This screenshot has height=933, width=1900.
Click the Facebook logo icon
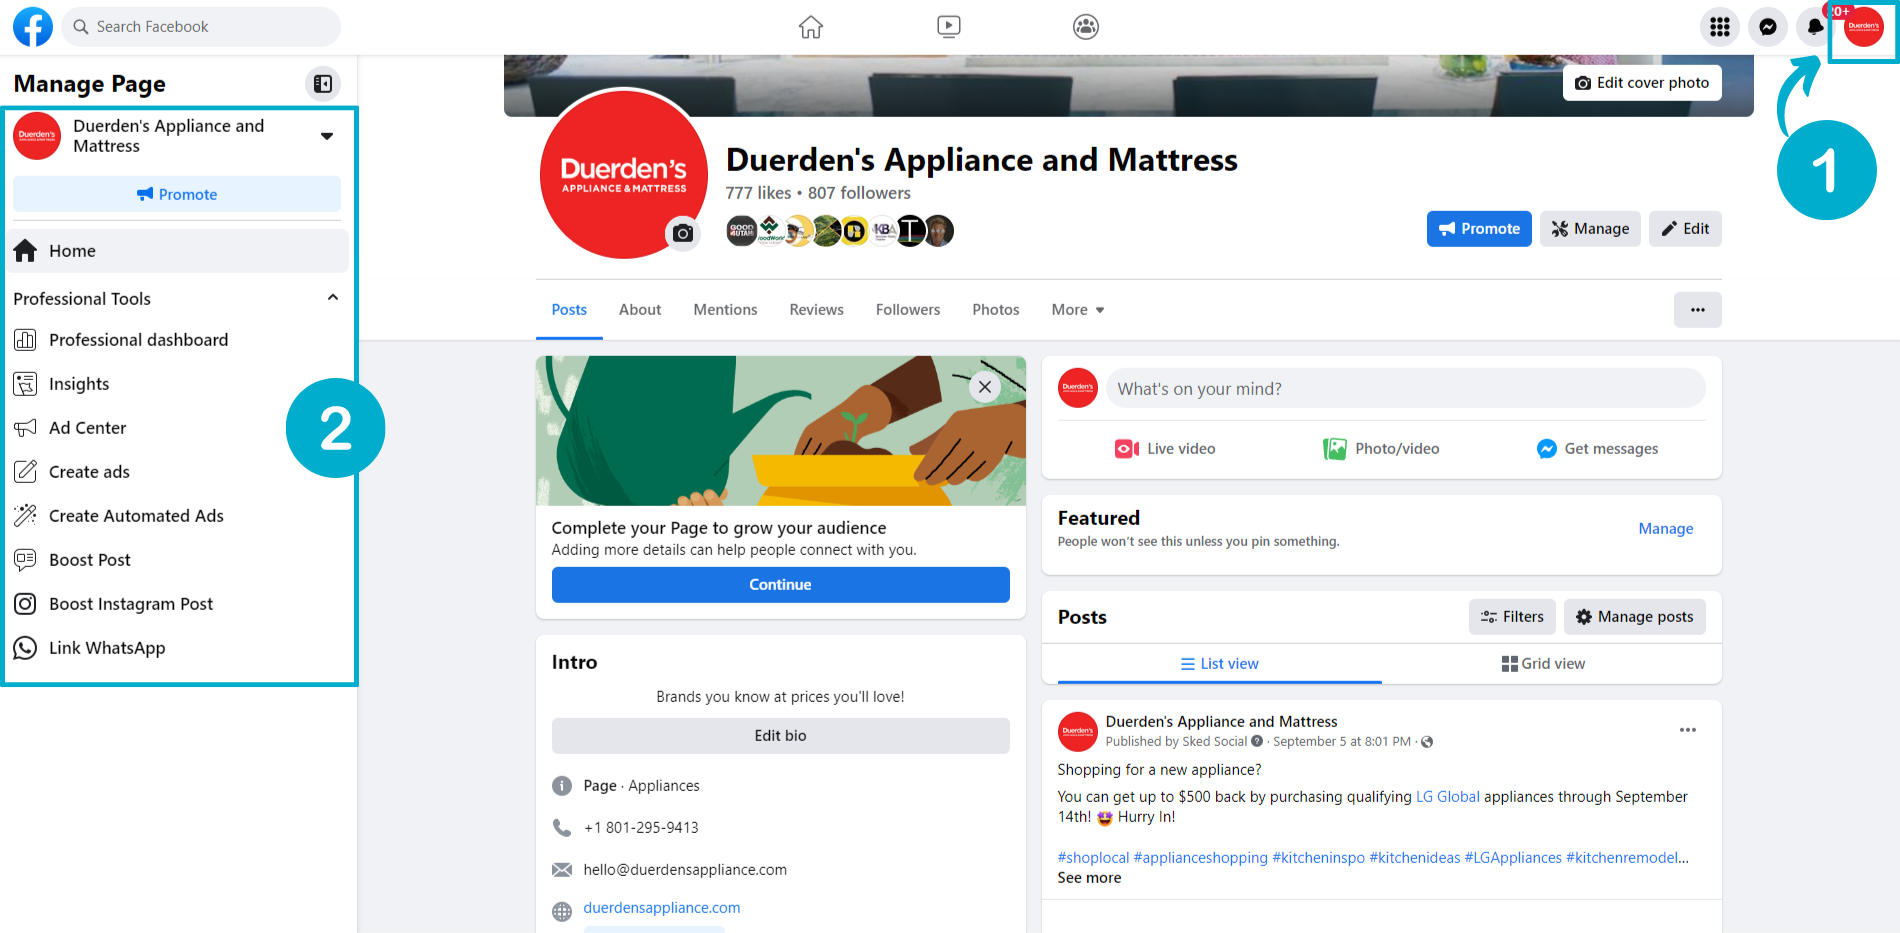coord(33,27)
